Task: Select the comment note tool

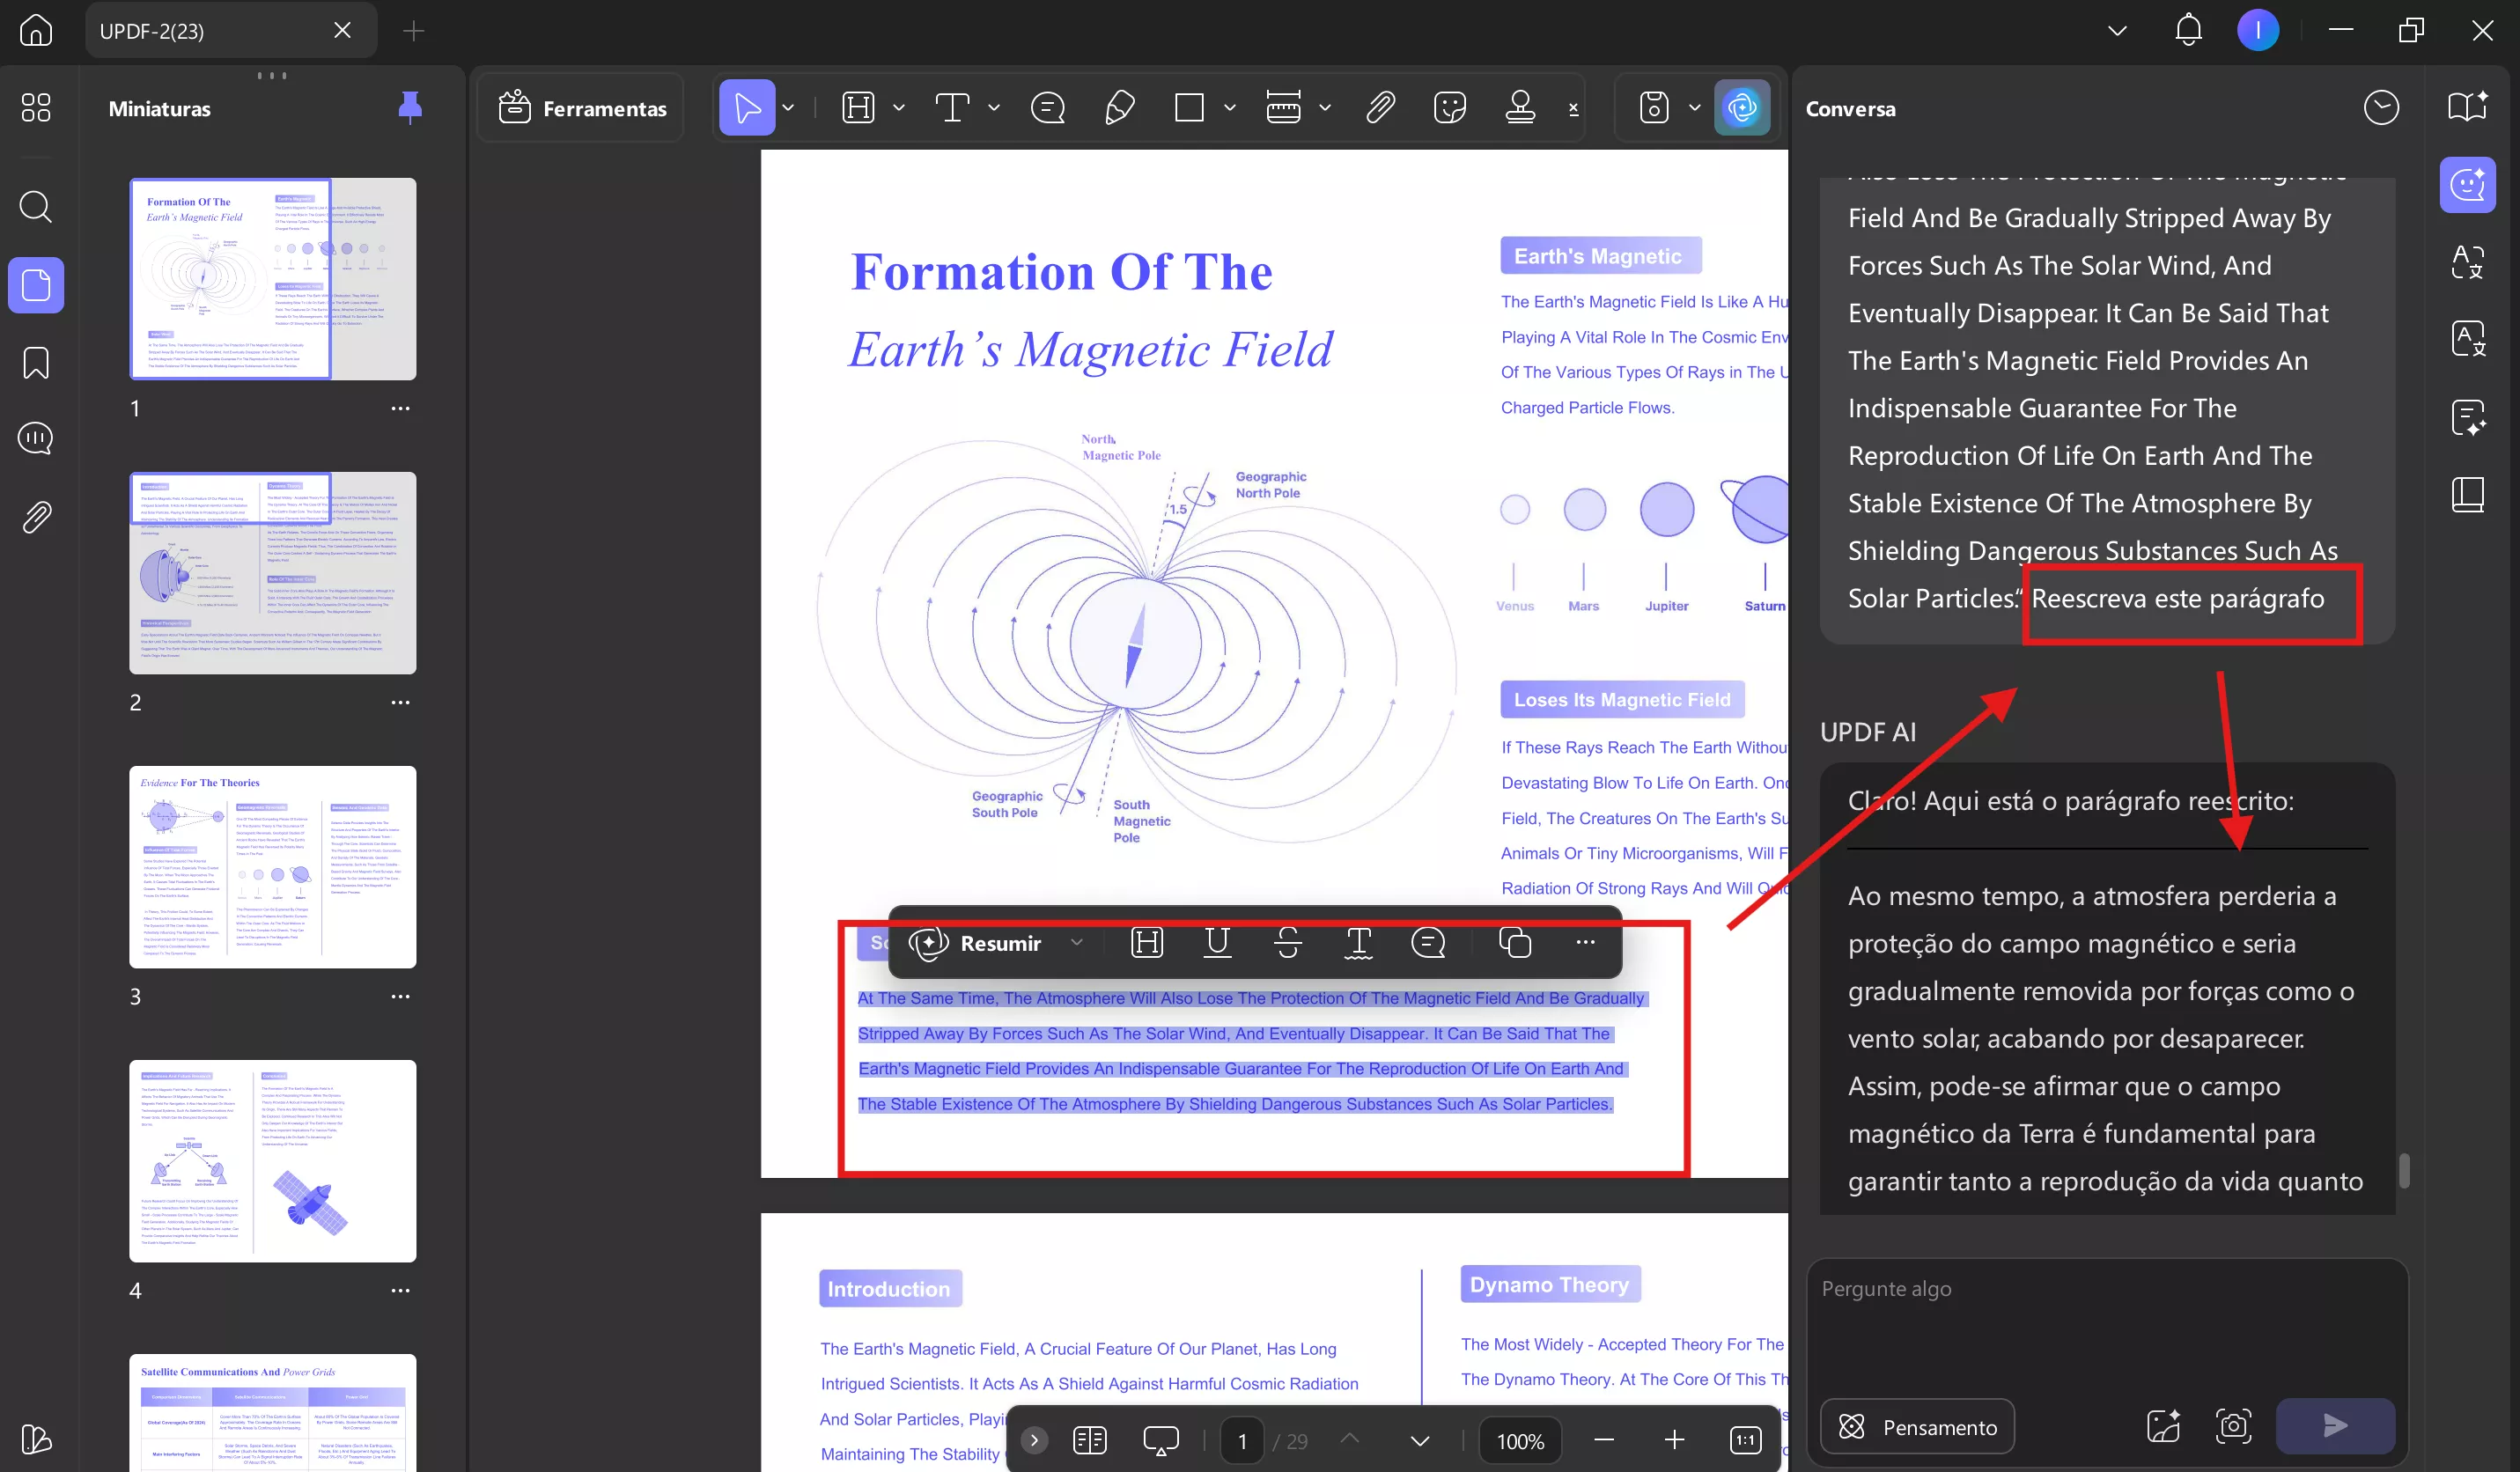Action: (1047, 107)
